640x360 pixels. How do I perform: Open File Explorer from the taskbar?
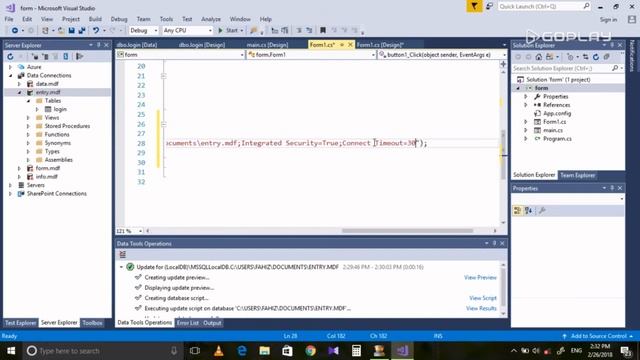click(264, 351)
